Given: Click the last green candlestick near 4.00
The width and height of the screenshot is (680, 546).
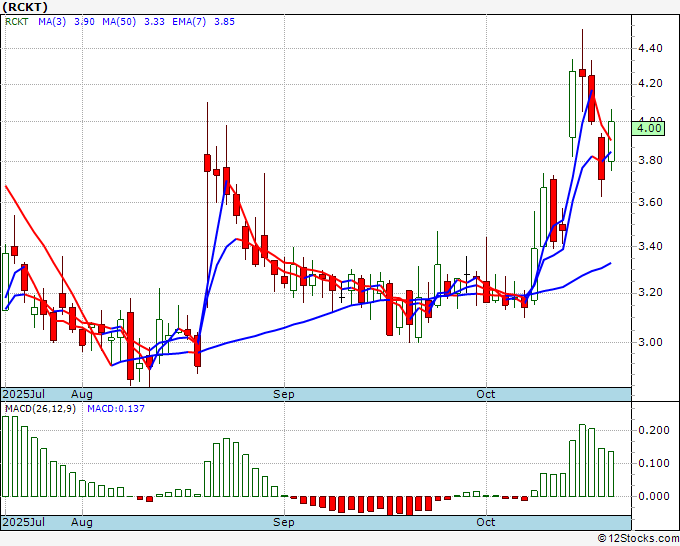Looking at the screenshot, I should click(611, 141).
